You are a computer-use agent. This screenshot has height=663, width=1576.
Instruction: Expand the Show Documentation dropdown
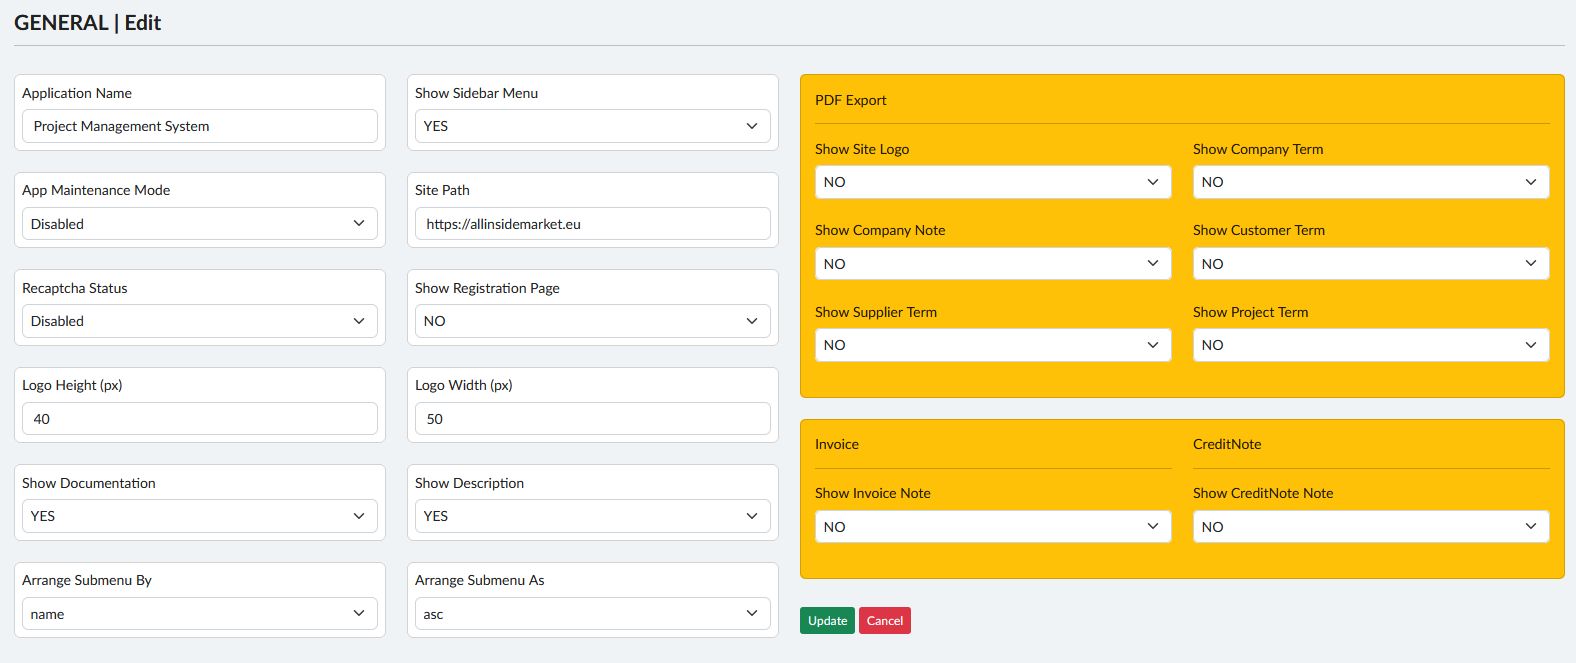[x=199, y=516]
